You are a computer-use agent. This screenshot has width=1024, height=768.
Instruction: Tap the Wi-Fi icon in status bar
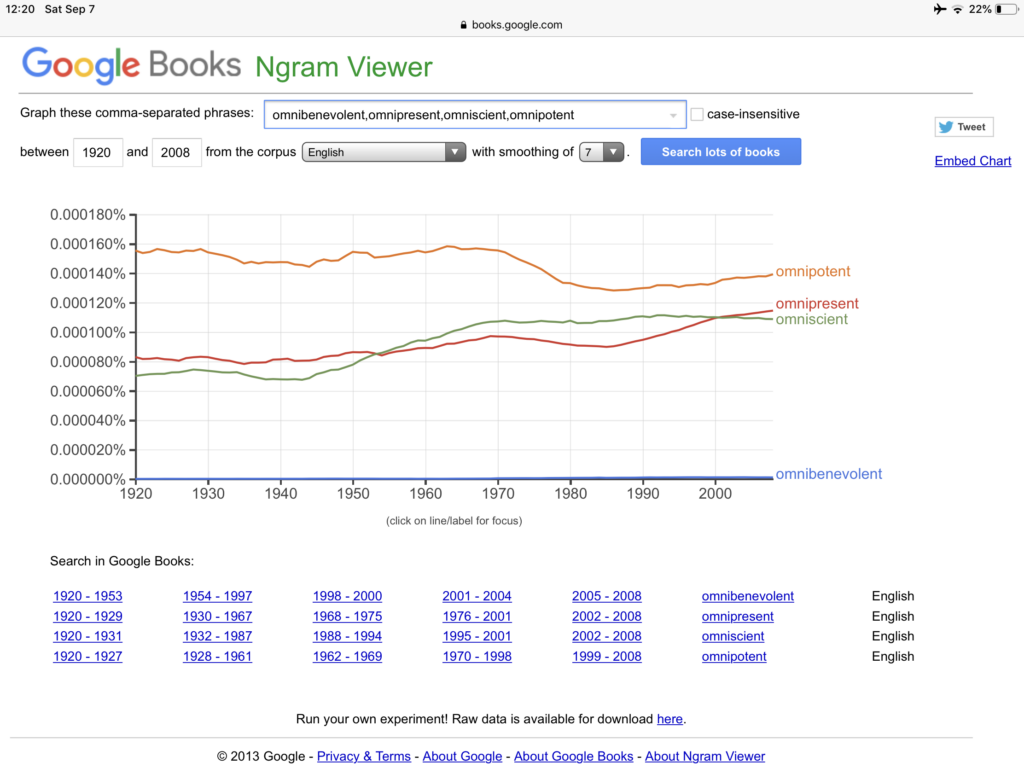[957, 9]
